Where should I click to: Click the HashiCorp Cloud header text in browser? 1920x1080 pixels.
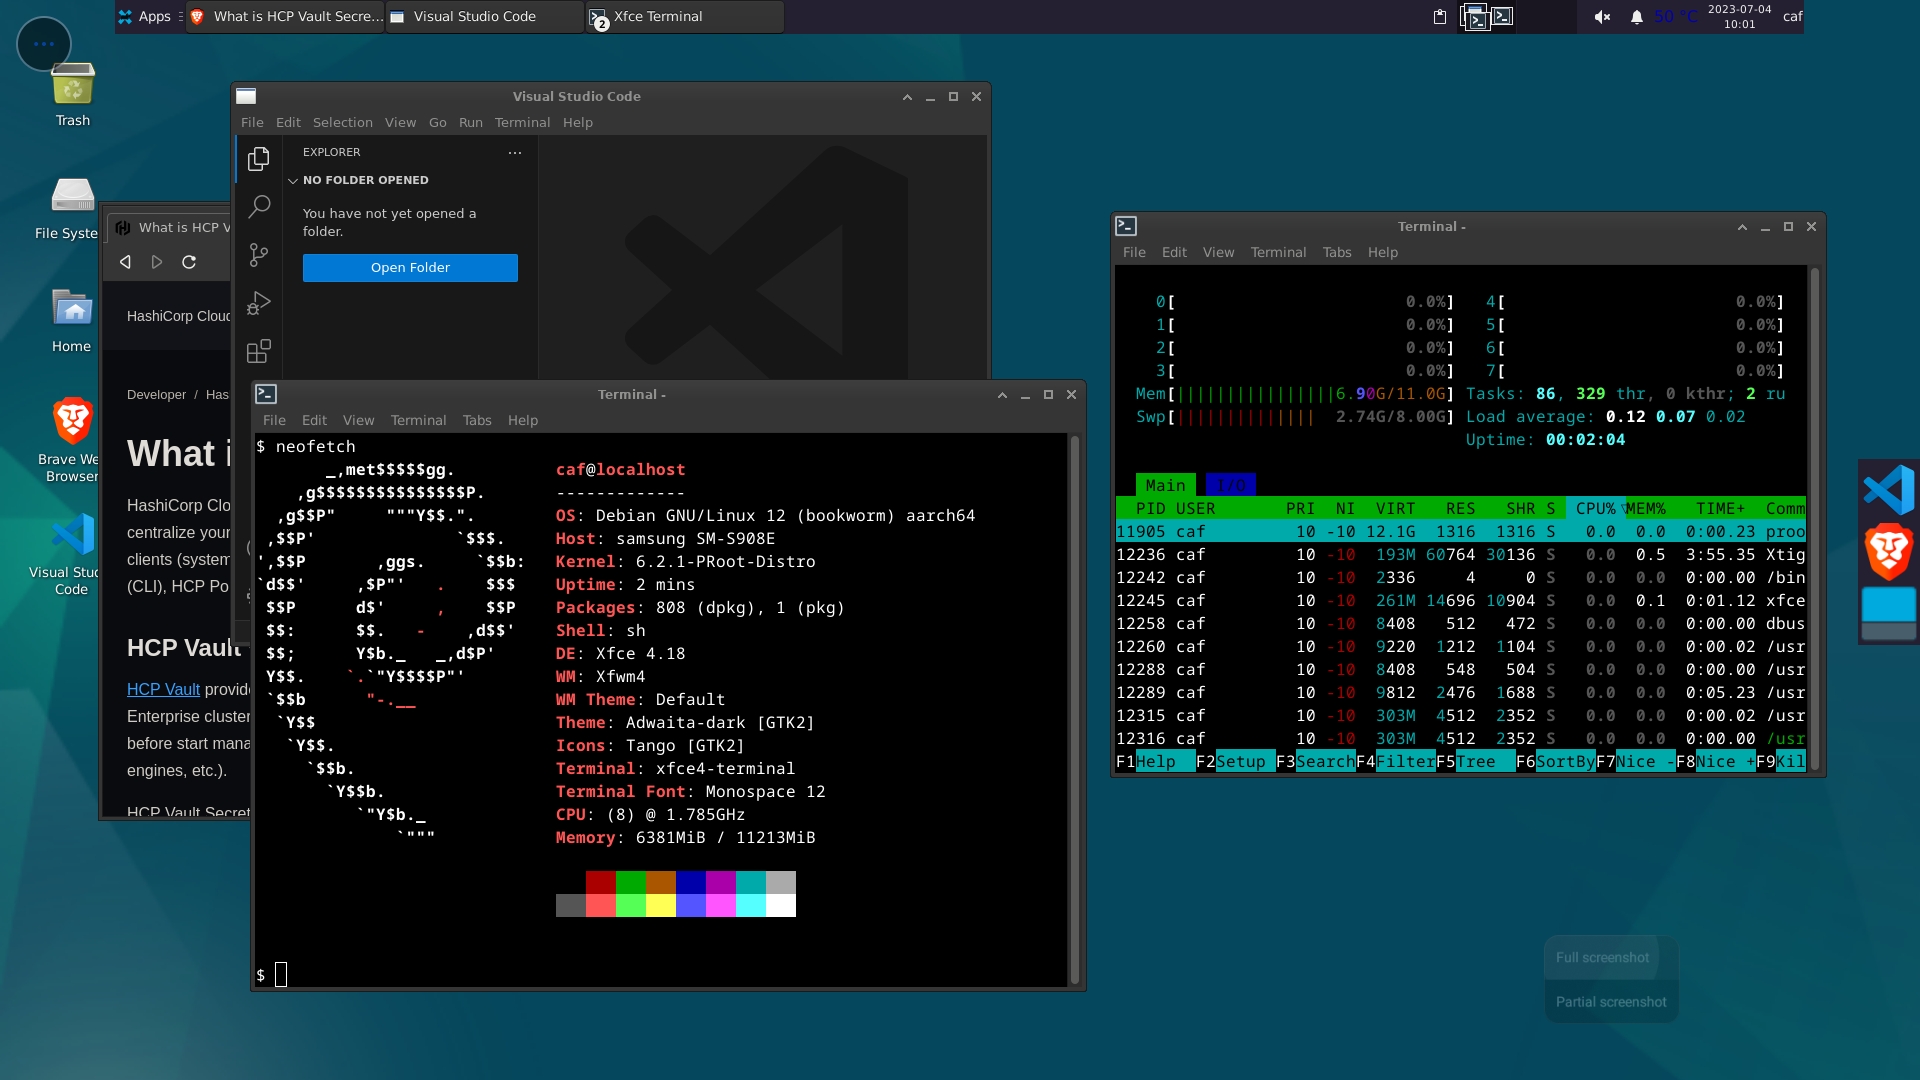coord(179,316)
